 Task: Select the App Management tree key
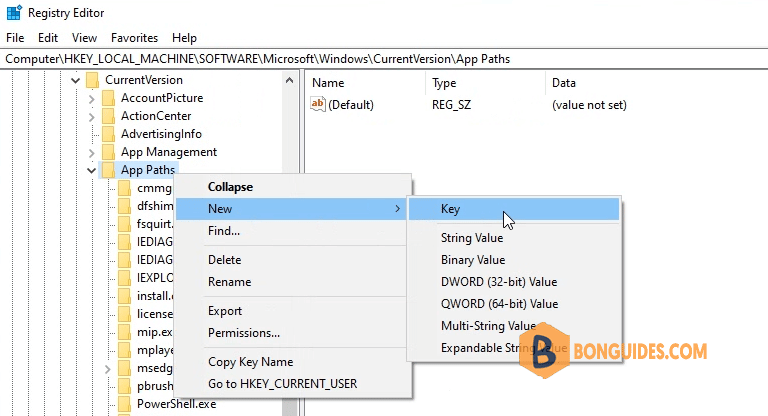click(169, 152)
